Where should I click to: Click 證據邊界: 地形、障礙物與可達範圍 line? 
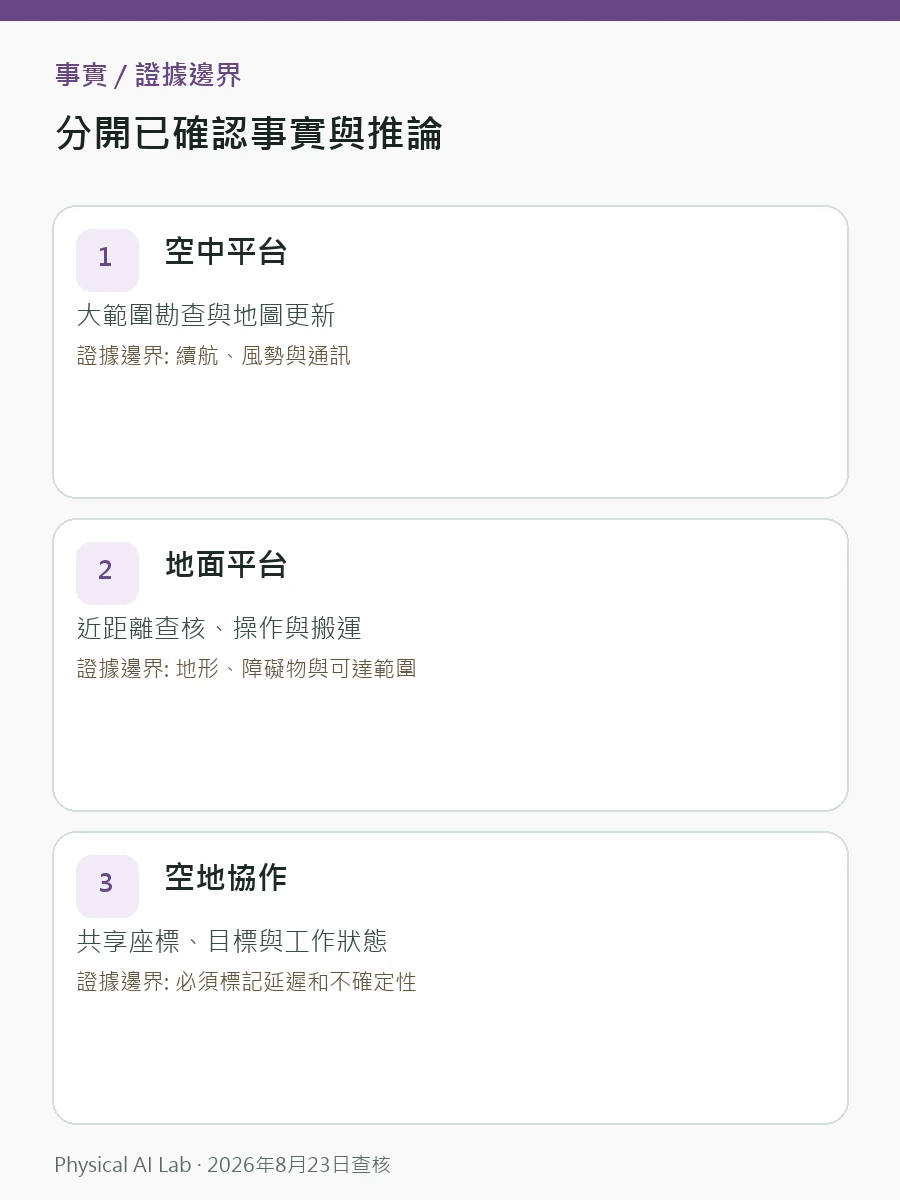click(247, 669)
